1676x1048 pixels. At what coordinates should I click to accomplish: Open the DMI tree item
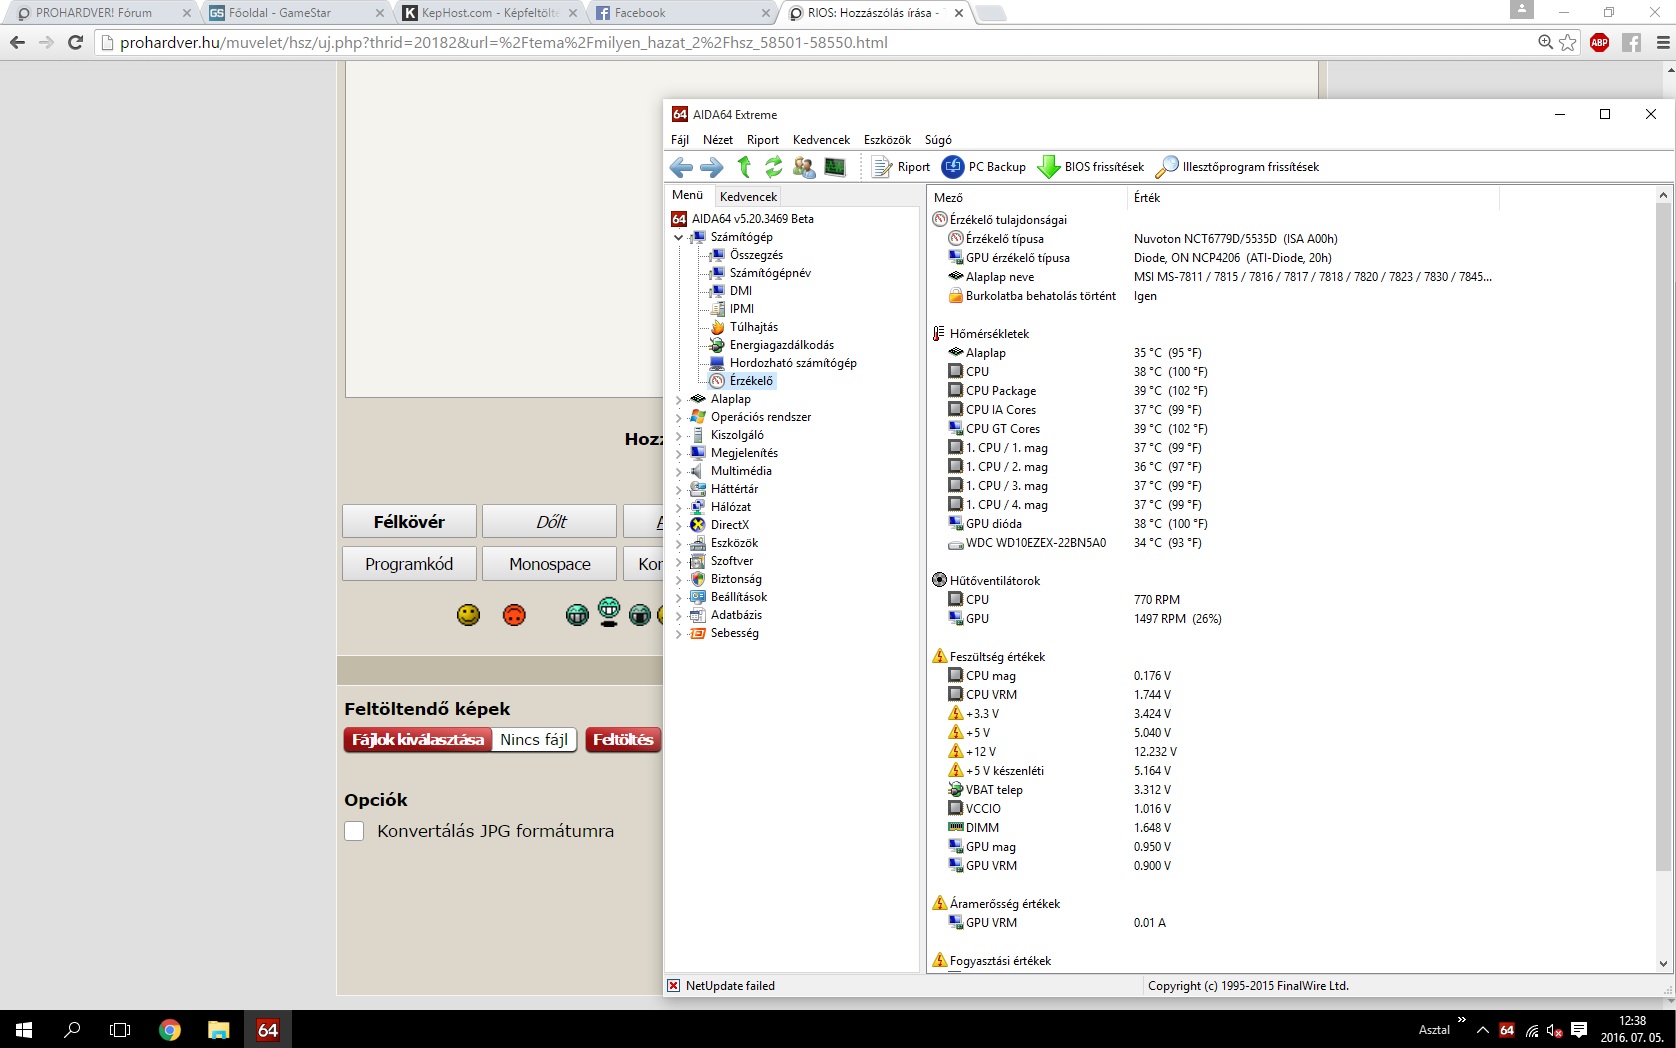click(x=740, y=291)
